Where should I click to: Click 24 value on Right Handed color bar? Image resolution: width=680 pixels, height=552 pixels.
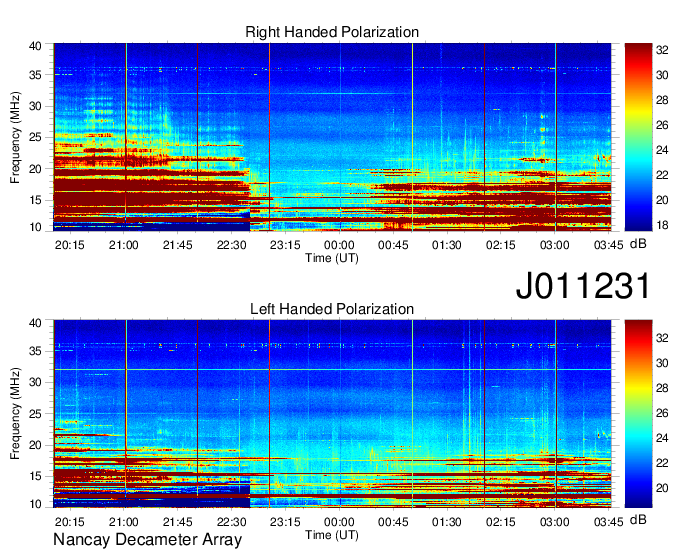click(662, 150)
